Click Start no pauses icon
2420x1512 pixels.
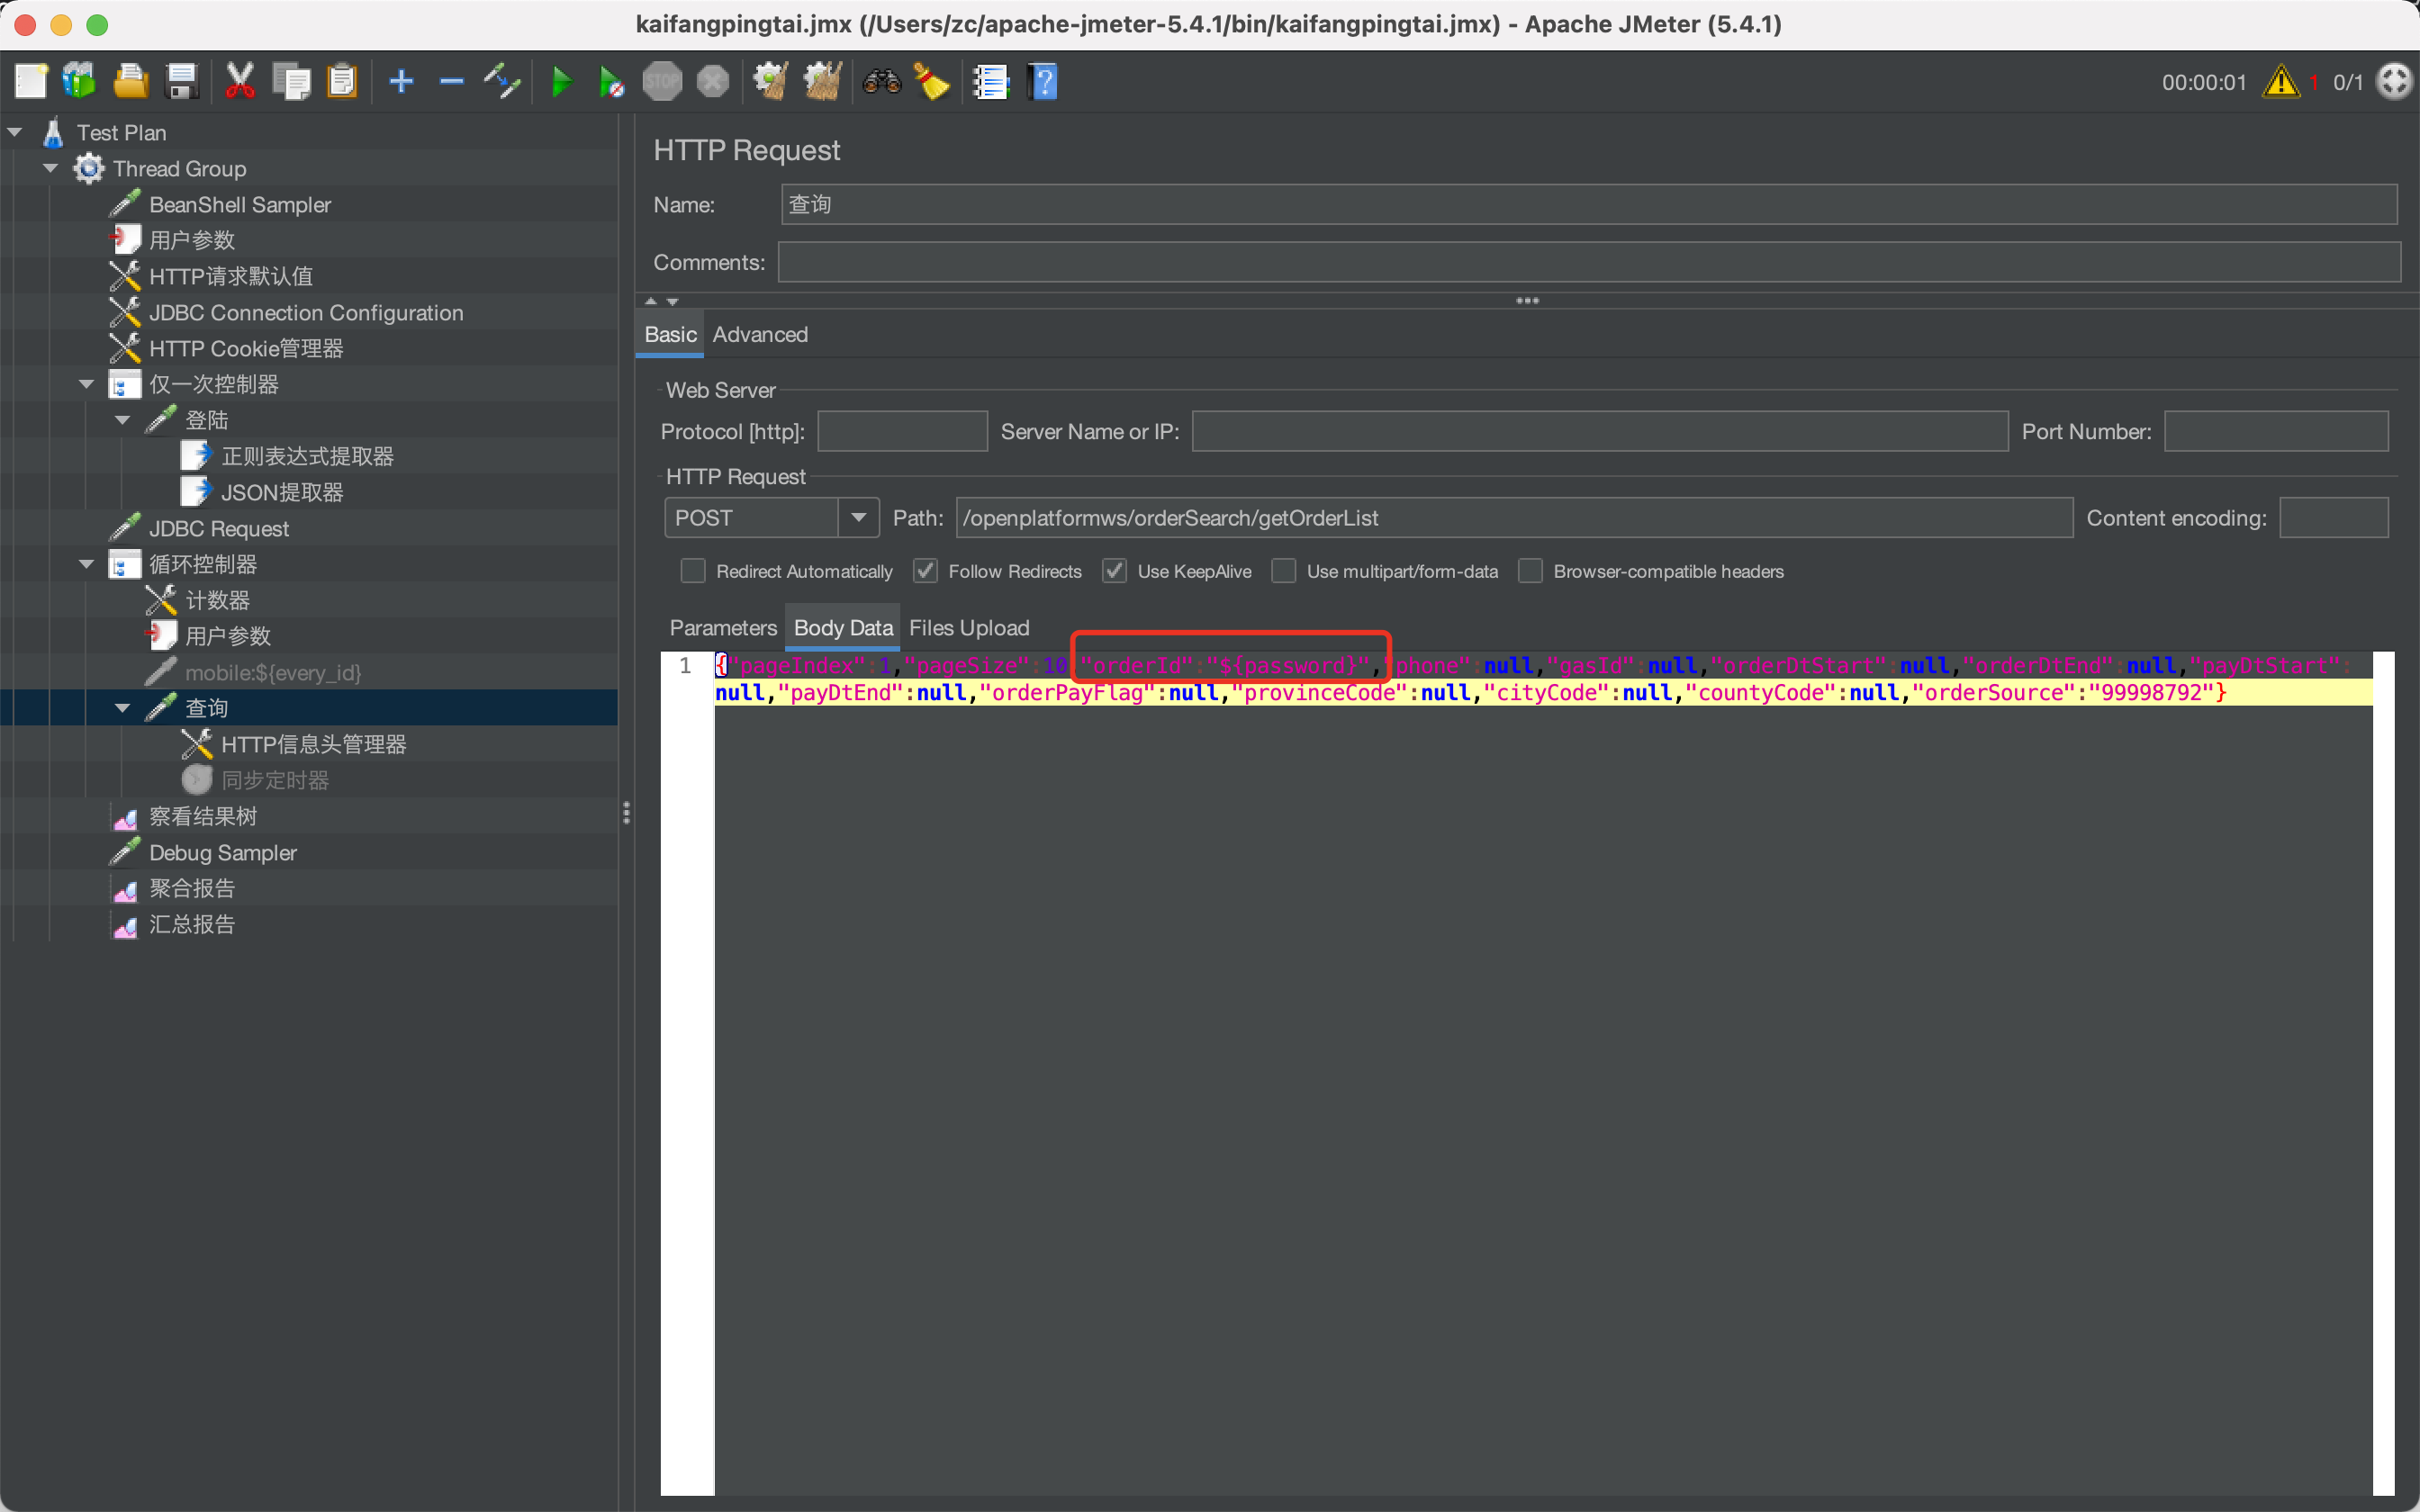611,81
